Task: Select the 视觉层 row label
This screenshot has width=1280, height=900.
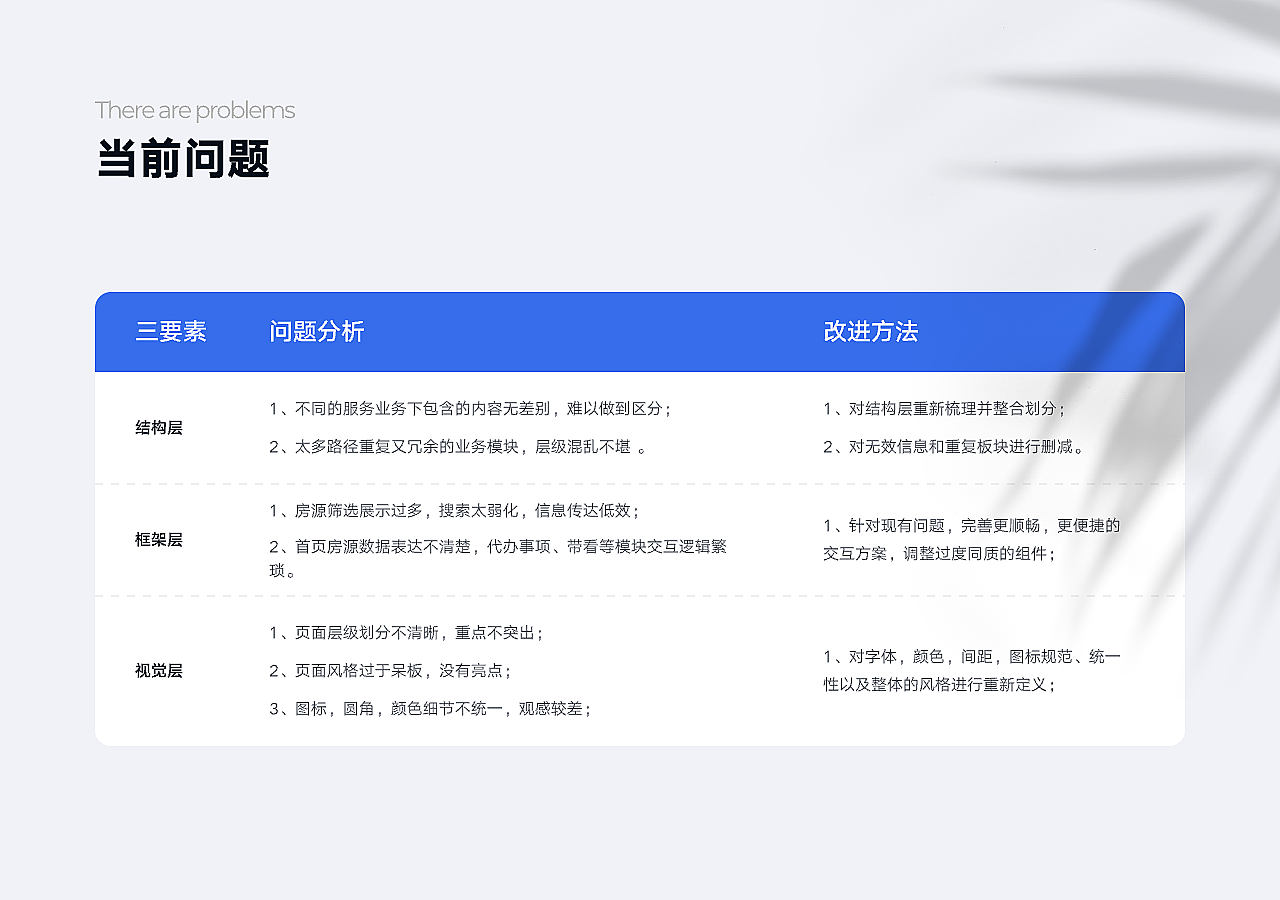Action: point(159,671)
